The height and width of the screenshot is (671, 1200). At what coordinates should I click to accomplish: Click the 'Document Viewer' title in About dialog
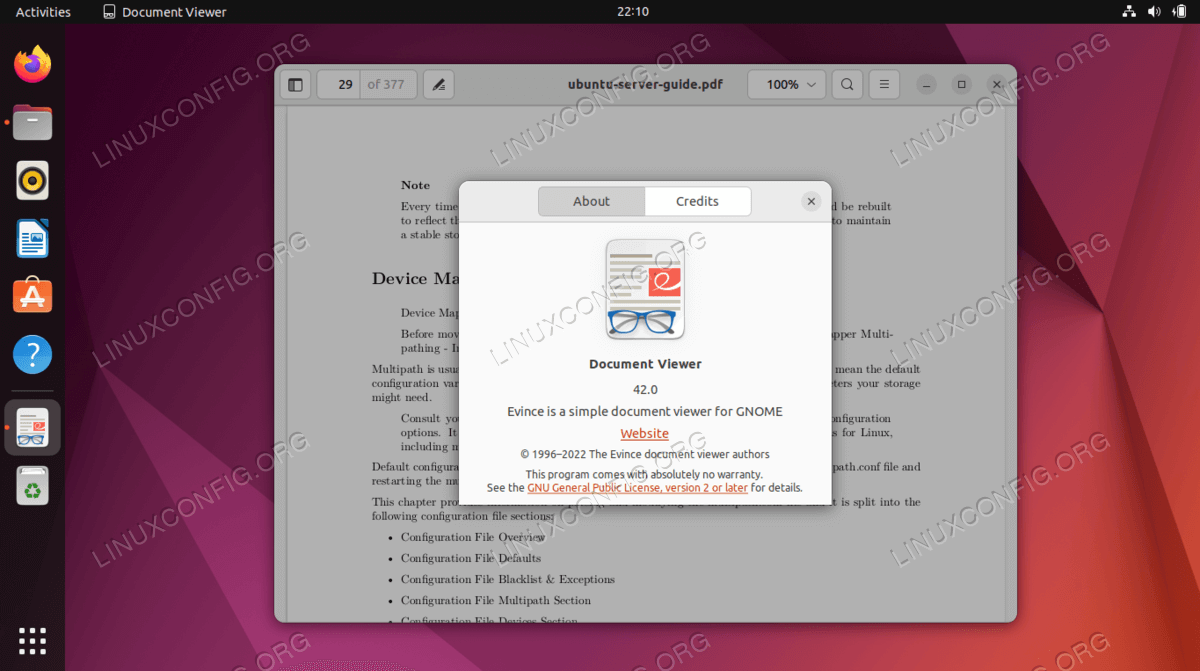[x=645, y=364]
